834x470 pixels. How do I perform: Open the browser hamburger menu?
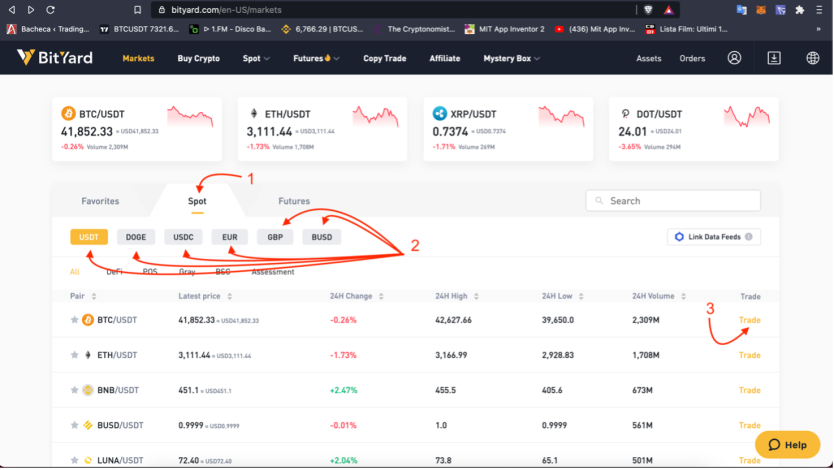(x=819, y=10)
